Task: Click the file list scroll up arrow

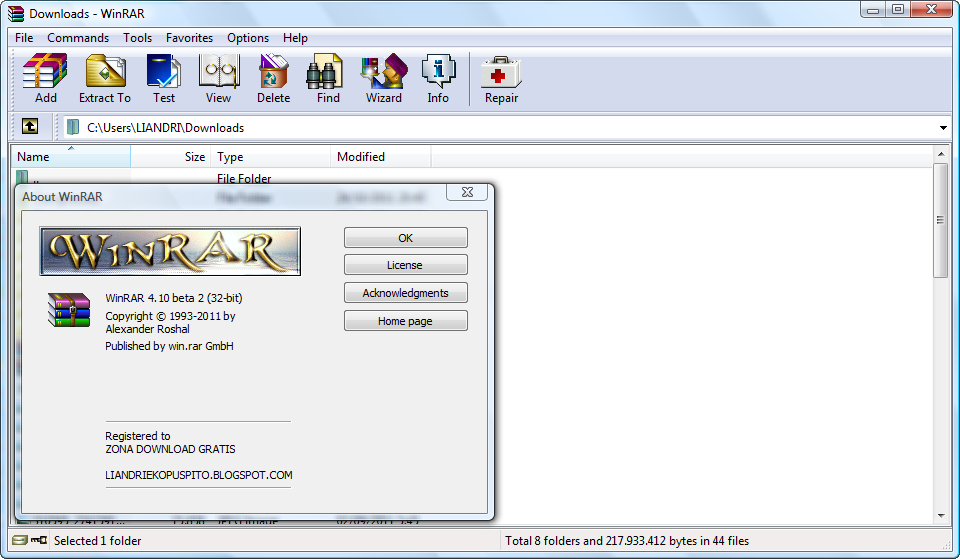Action: tap(941, 154)
